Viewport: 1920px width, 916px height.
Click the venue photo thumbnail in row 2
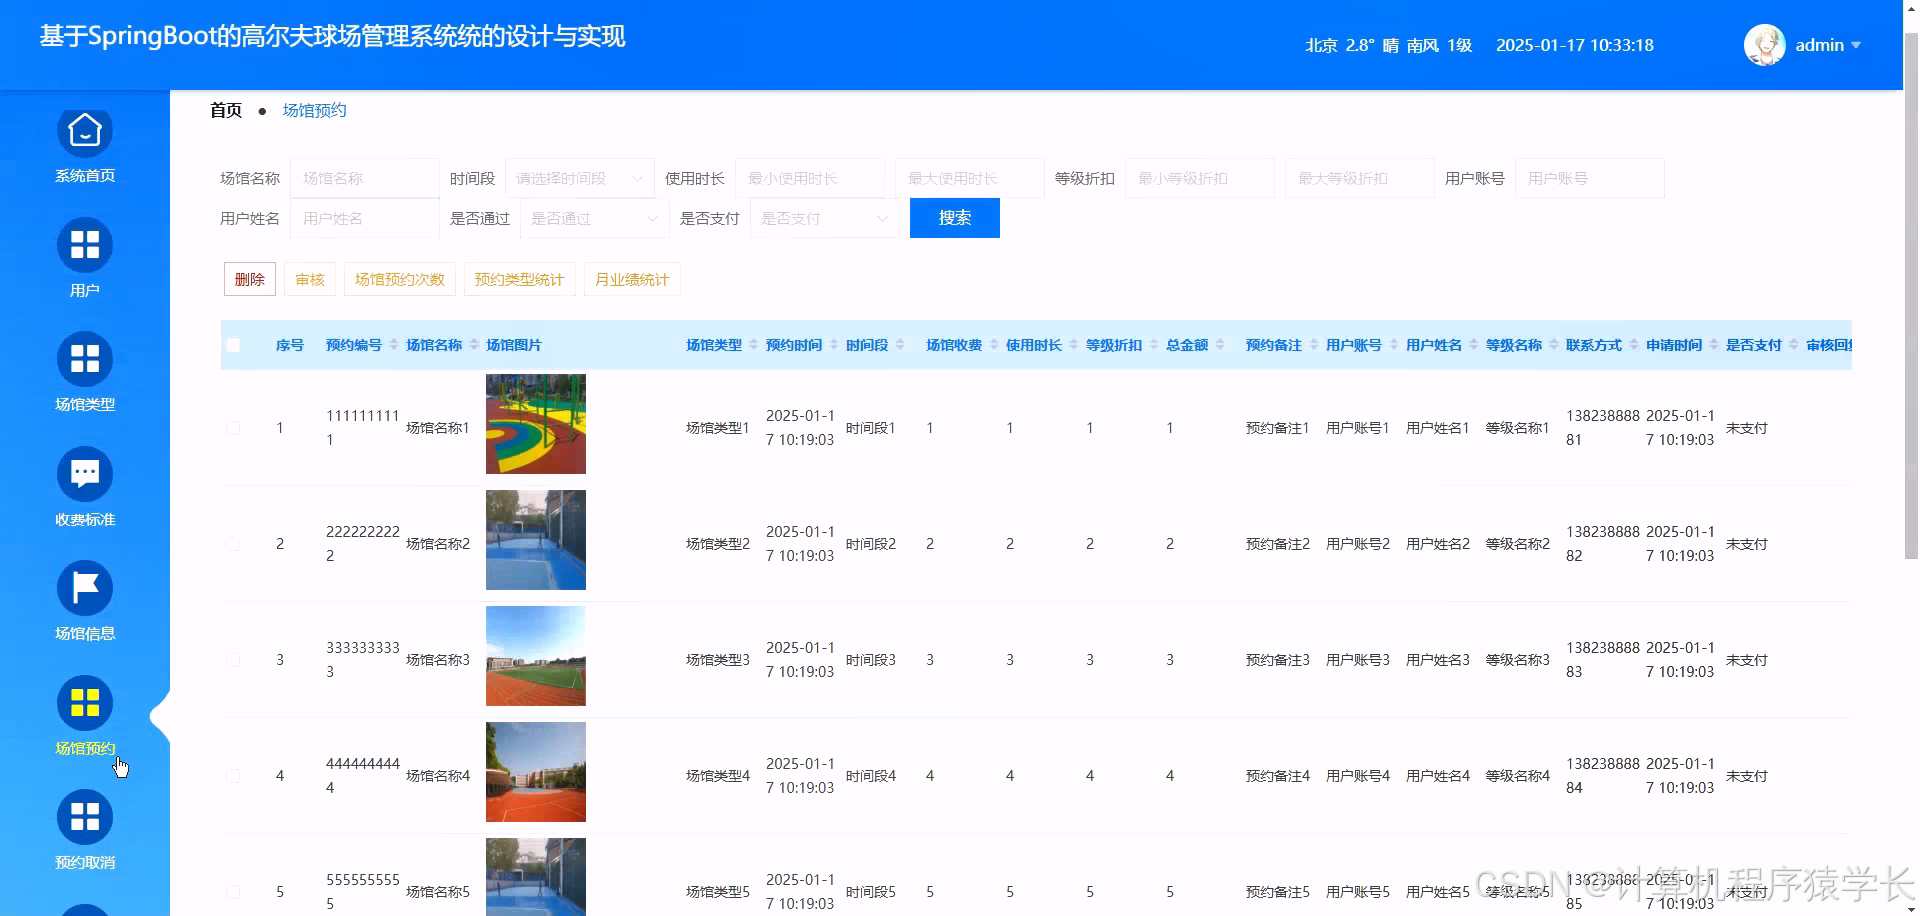(535, 540)
